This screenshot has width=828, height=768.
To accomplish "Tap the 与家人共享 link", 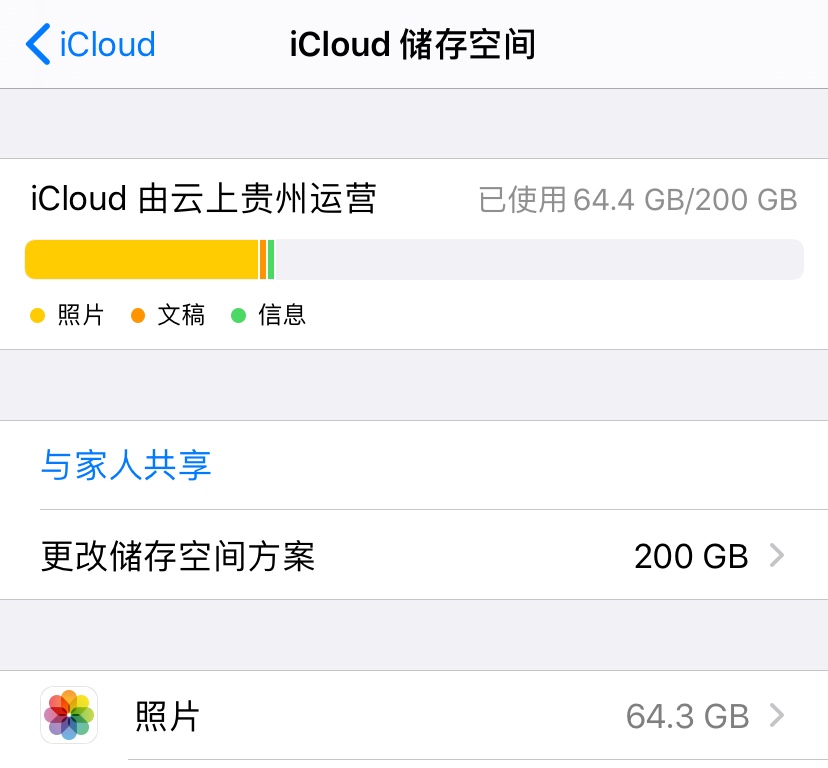I will point(126,465).
